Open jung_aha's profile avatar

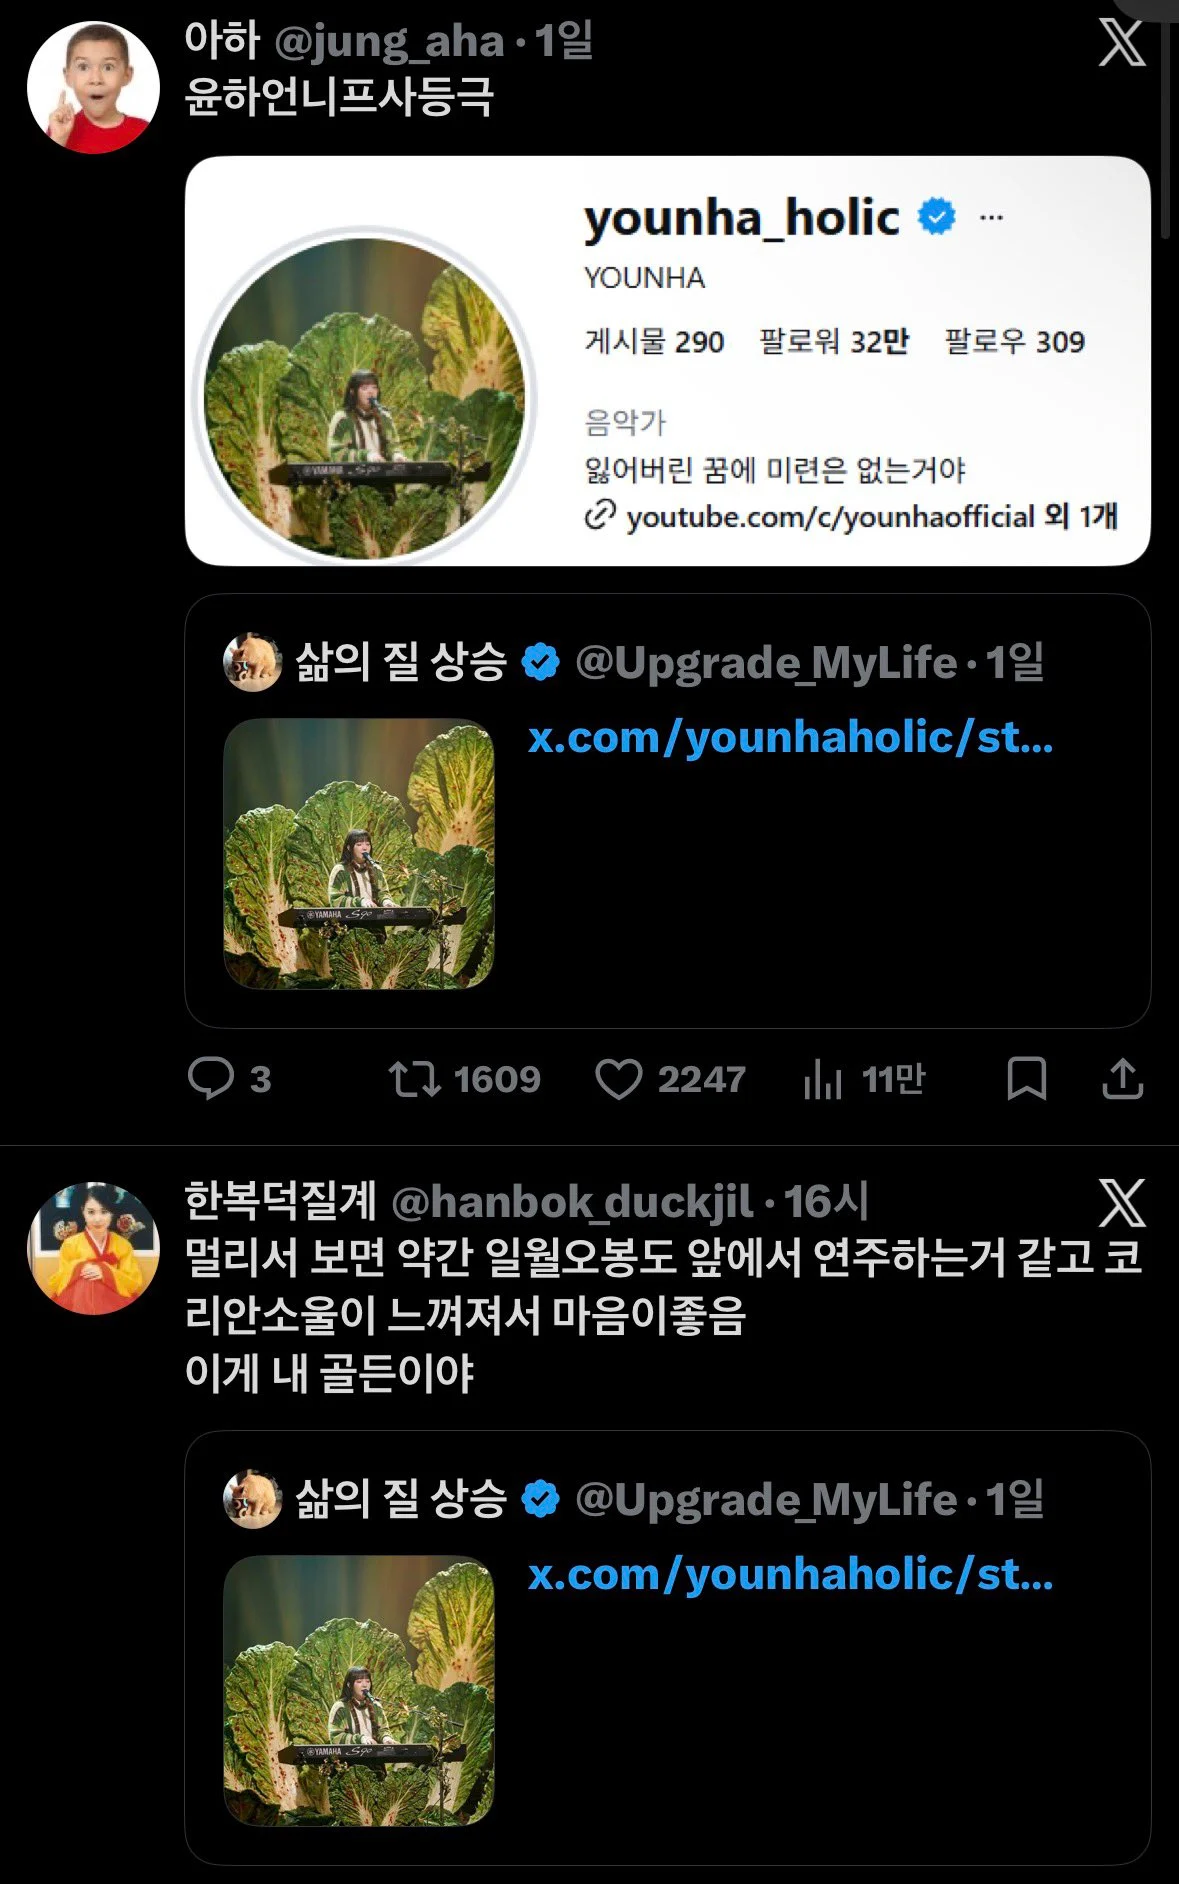pos(93,88)
